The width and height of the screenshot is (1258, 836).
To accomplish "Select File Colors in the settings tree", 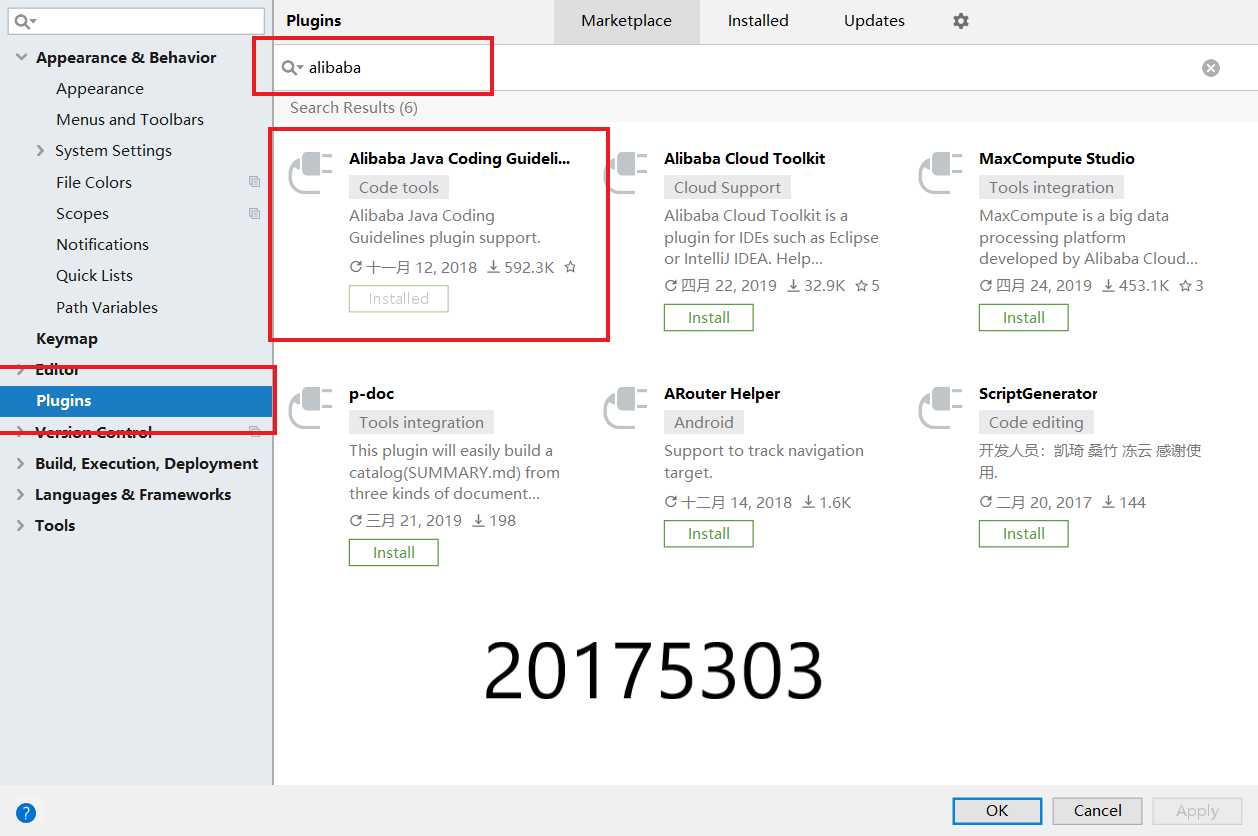I will [x=94, y=183].
